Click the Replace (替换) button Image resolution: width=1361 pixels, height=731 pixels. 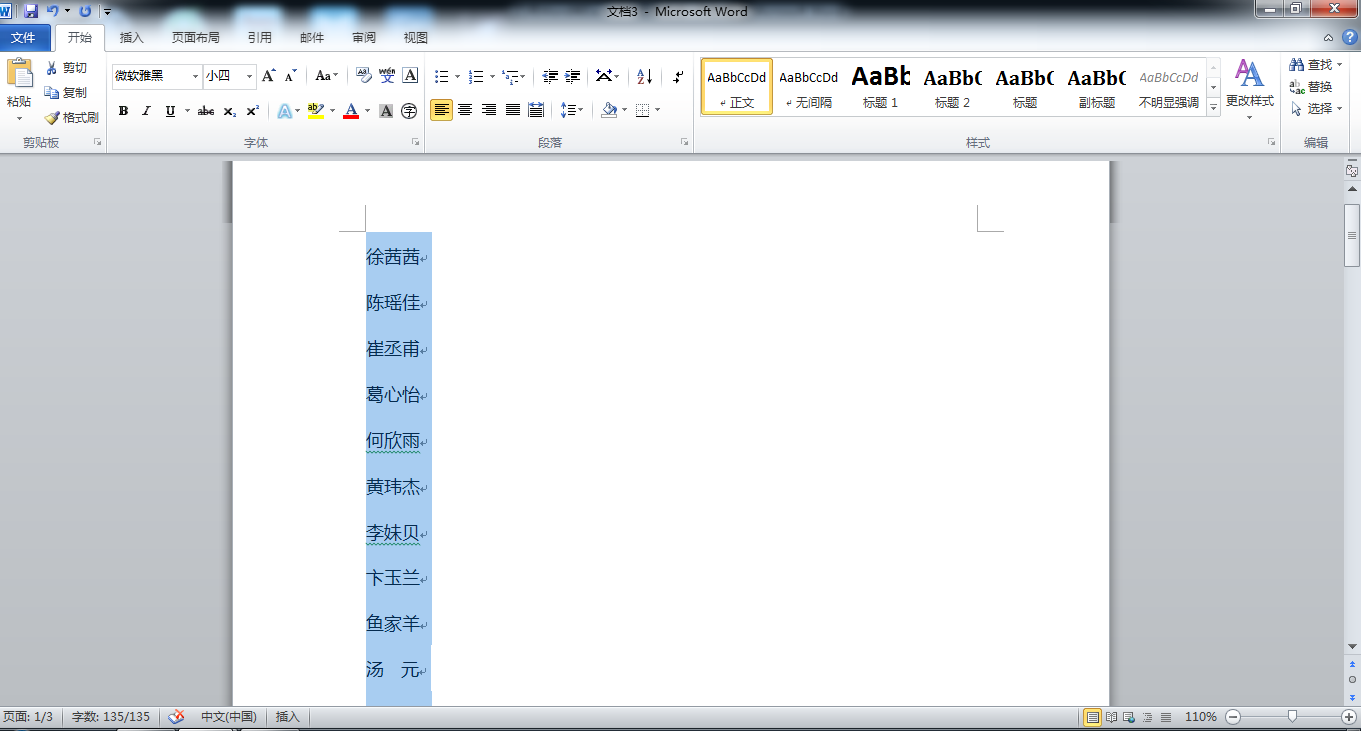click(x=1310, y=87)
